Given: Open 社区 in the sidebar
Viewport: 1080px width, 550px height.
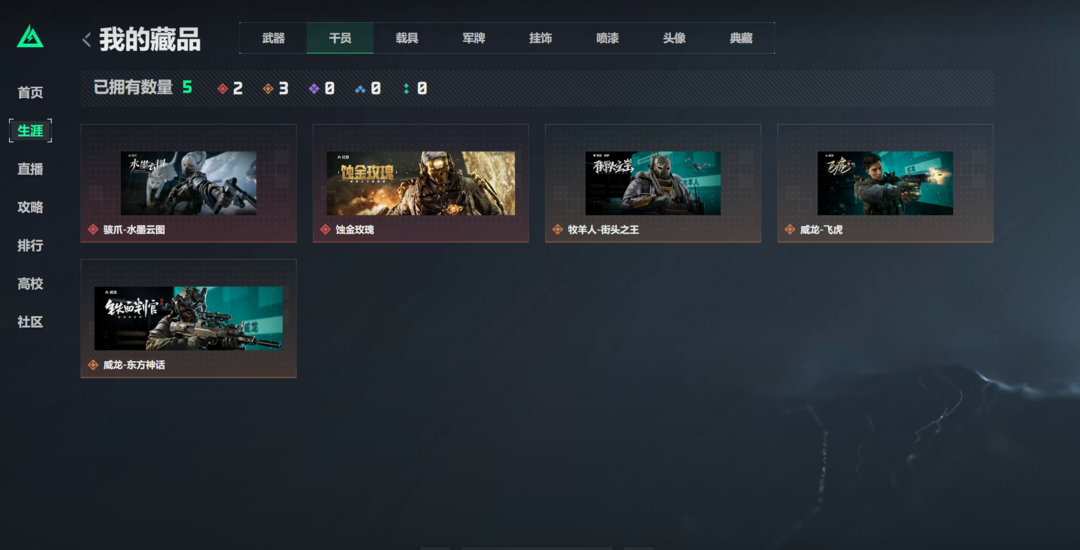Looking at the screenshot, I should click(x=30, y=321).
